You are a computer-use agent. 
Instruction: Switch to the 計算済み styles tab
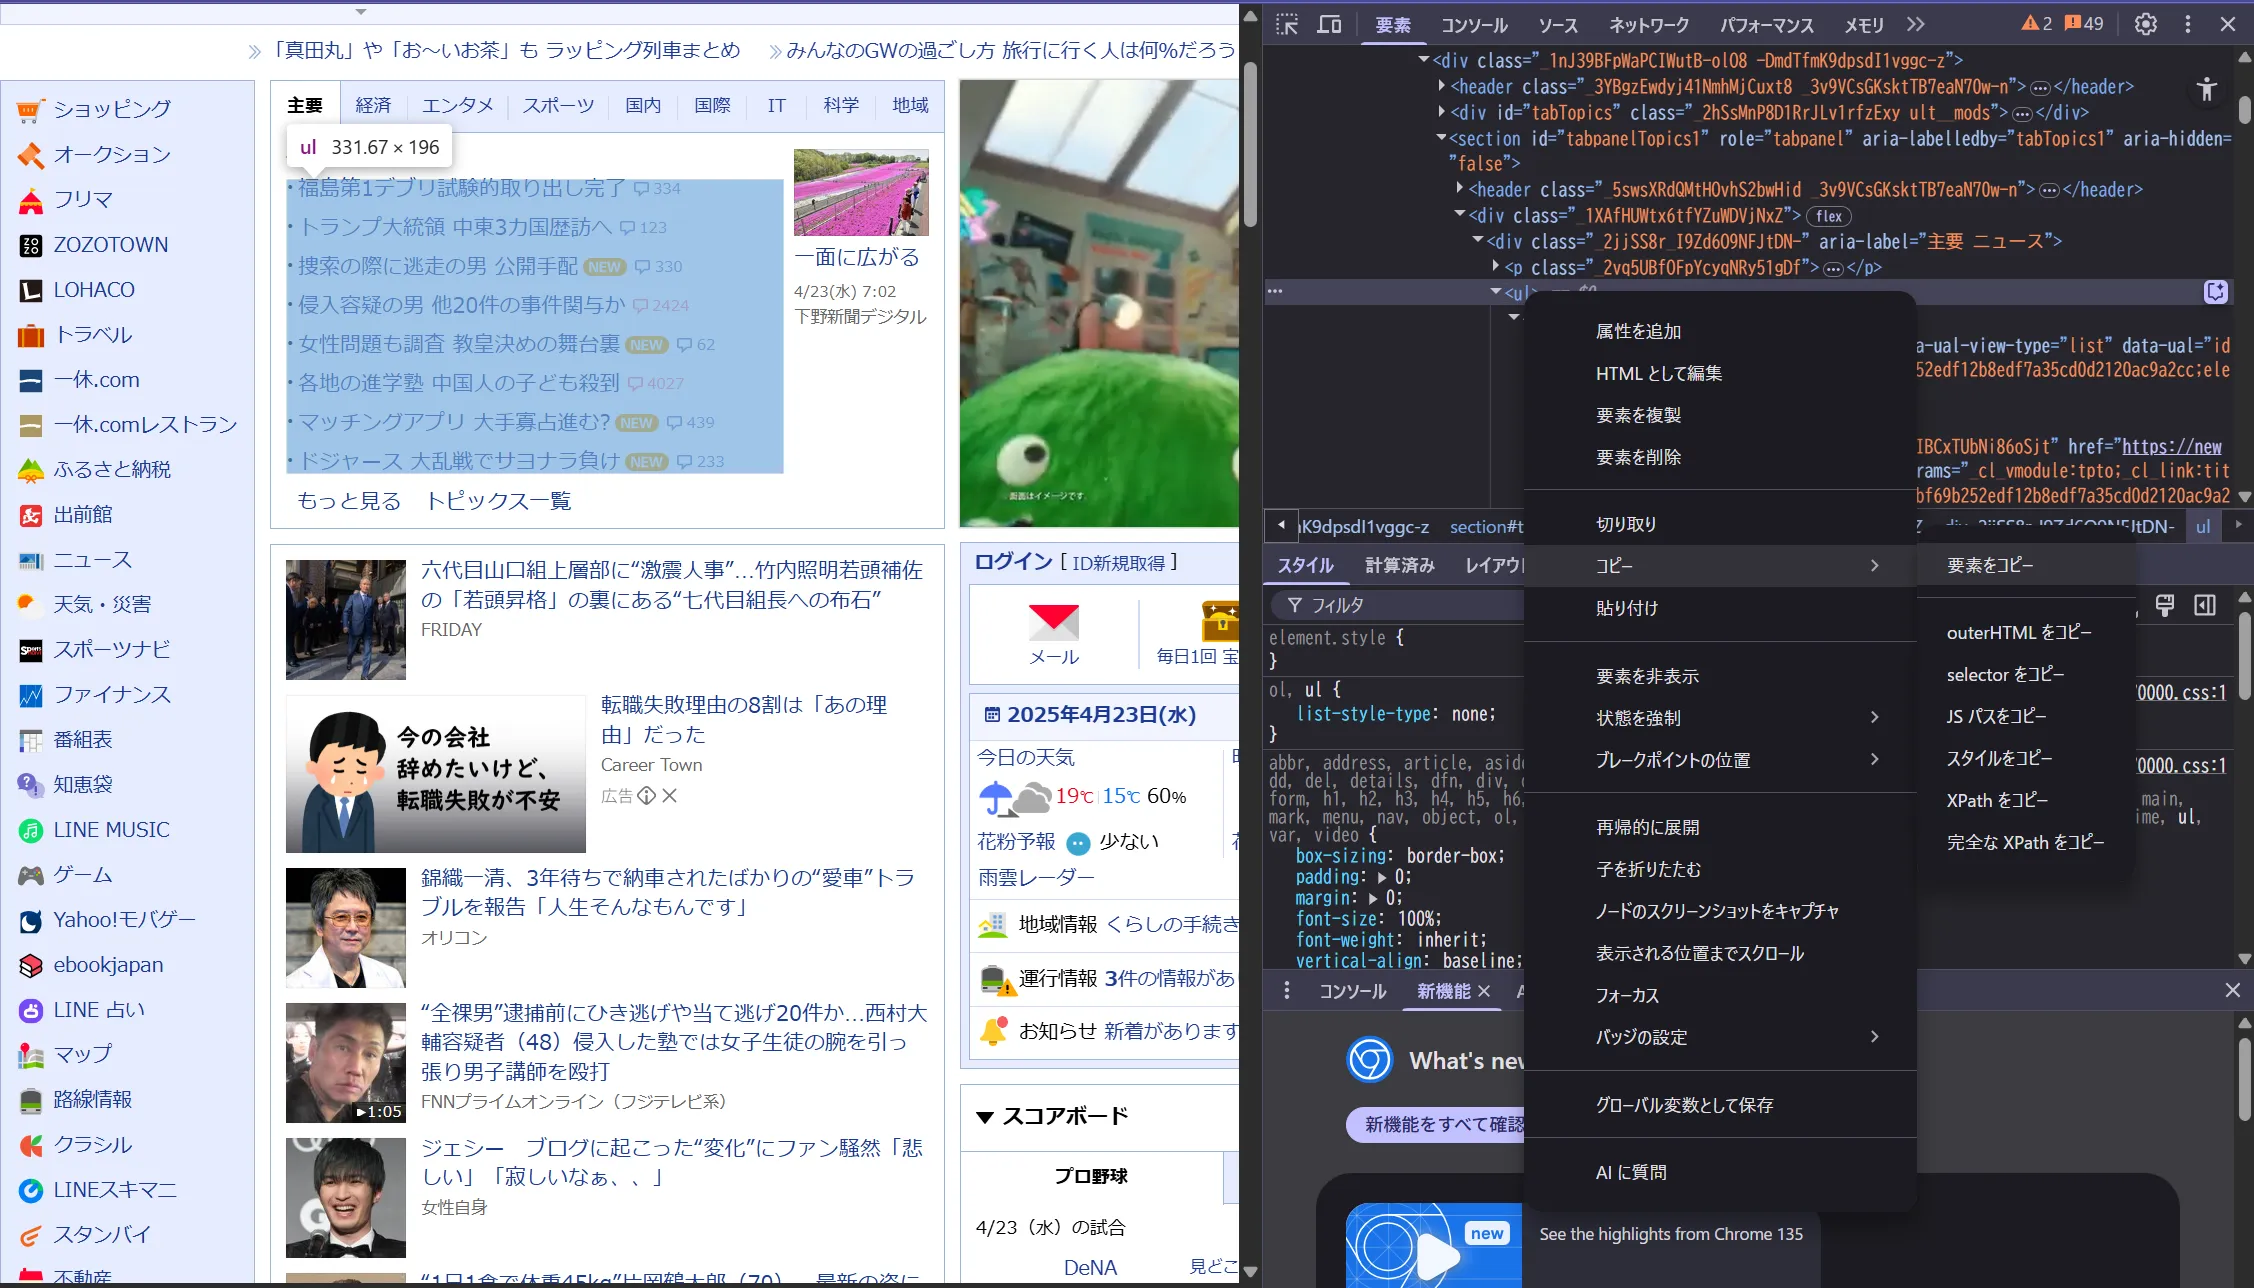pyautogui.click(x=1400, y=566)
